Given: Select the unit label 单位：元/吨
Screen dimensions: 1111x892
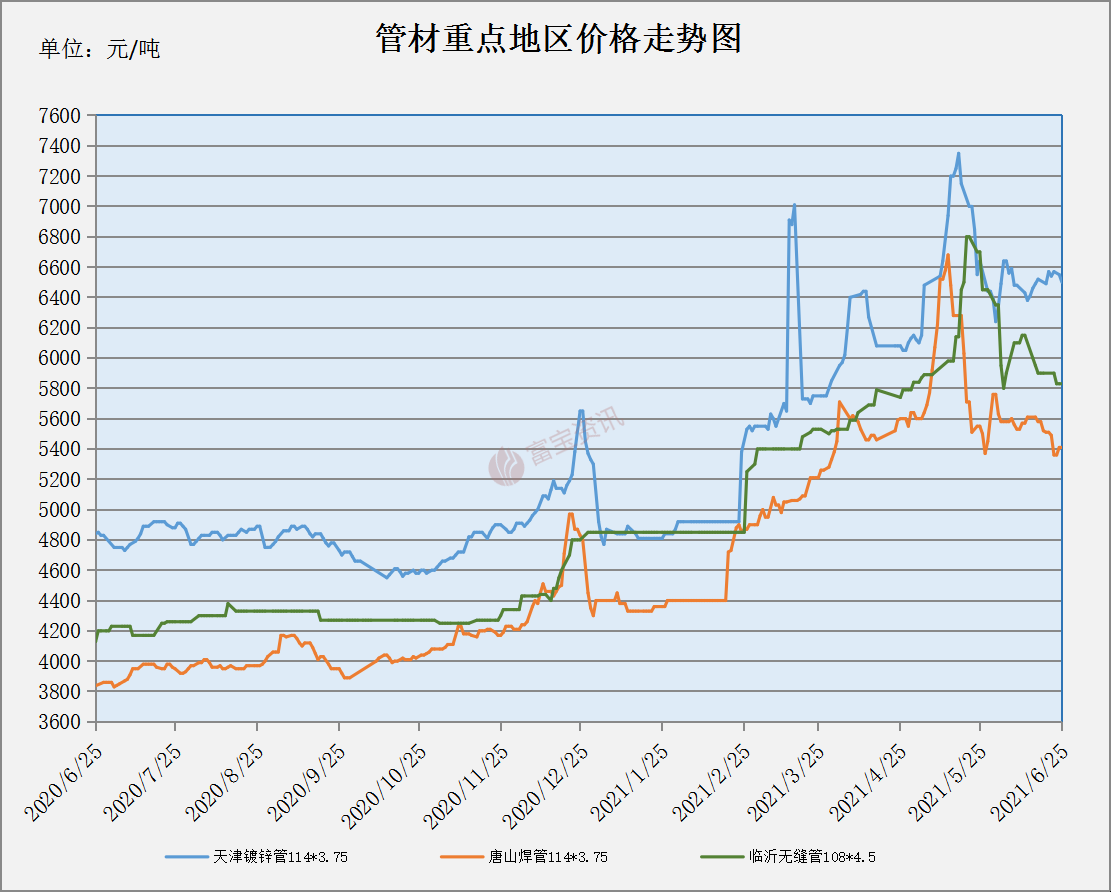Looking at the screenshot, I should (100, 49).
